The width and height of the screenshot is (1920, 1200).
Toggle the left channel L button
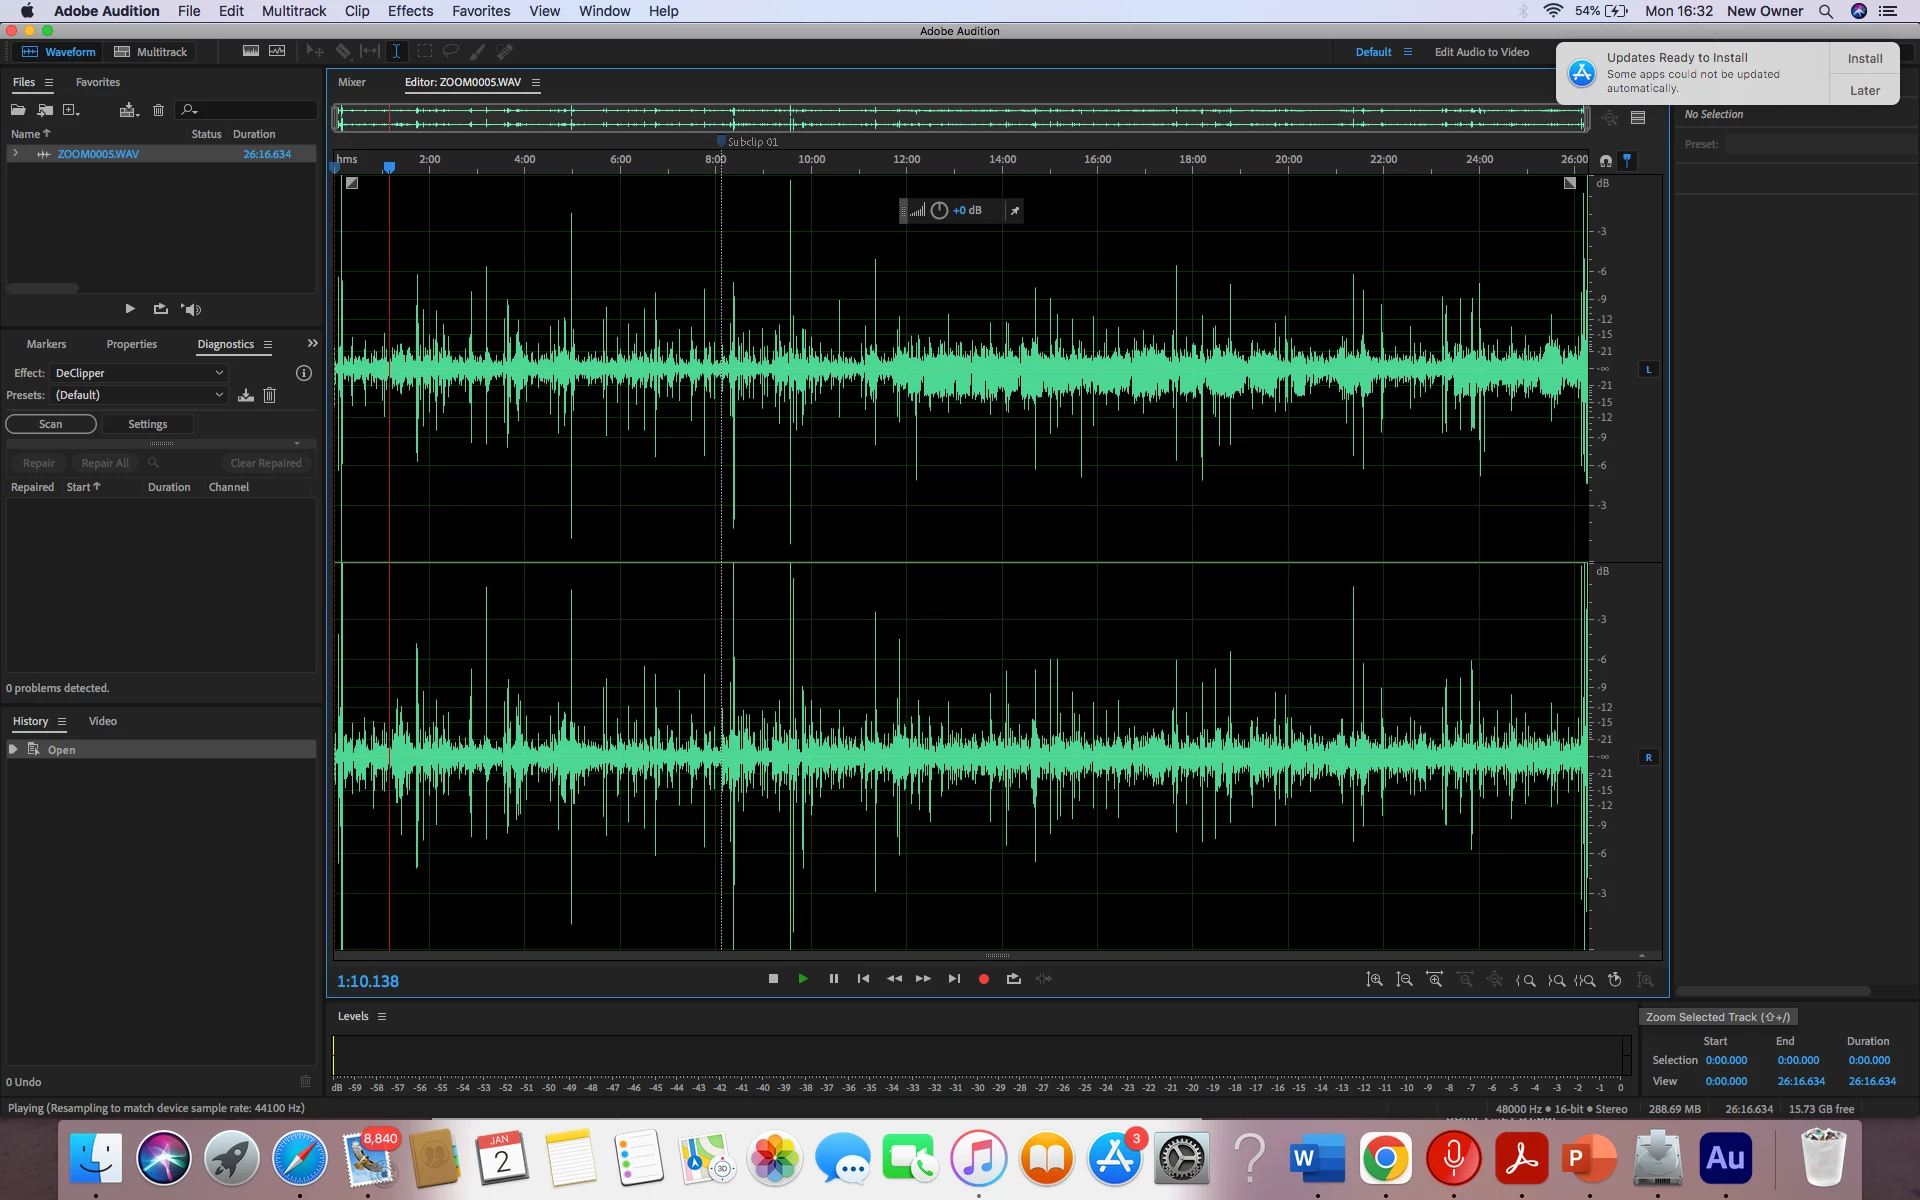tap(1648, 370)
